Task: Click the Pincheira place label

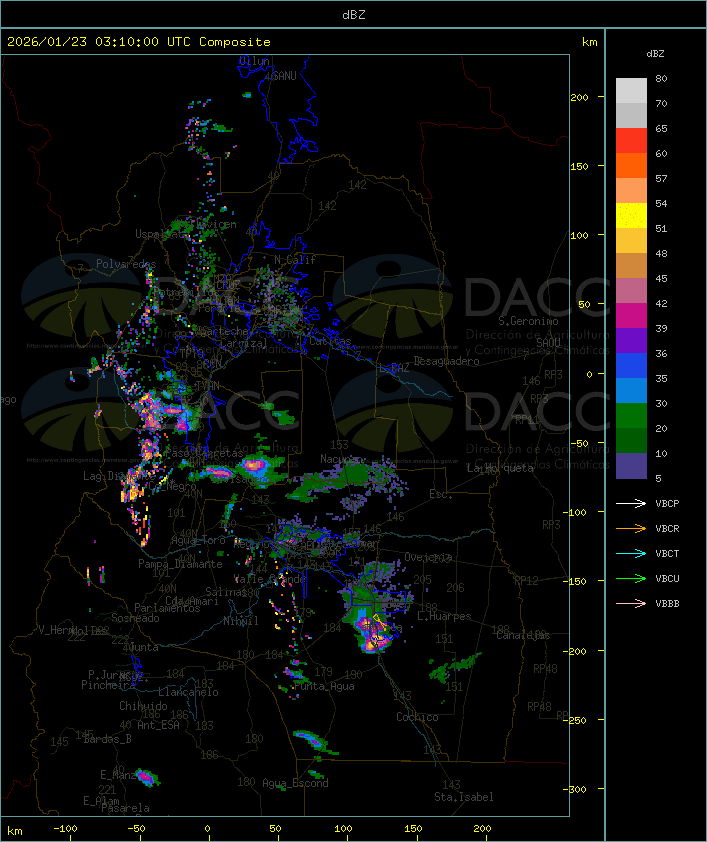Action: (x=108, y=685)
